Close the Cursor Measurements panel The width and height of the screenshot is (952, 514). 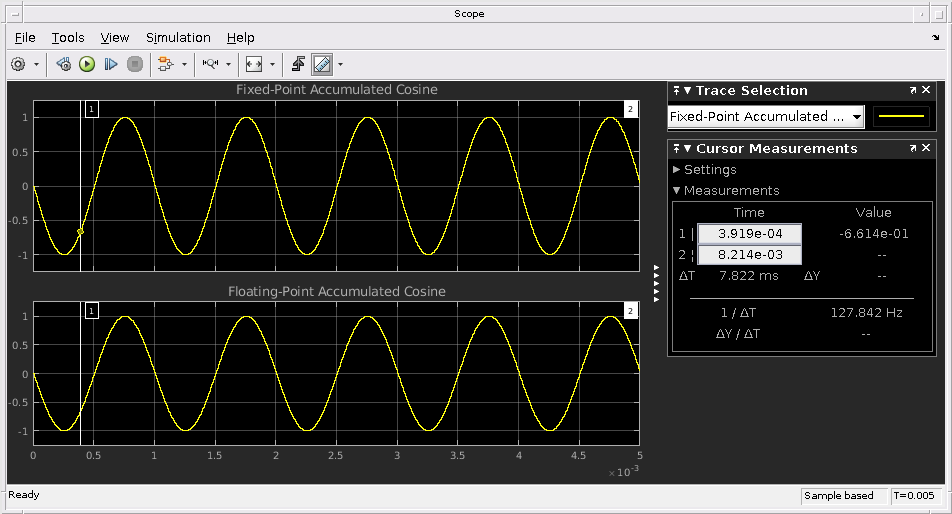click(928, 148)
